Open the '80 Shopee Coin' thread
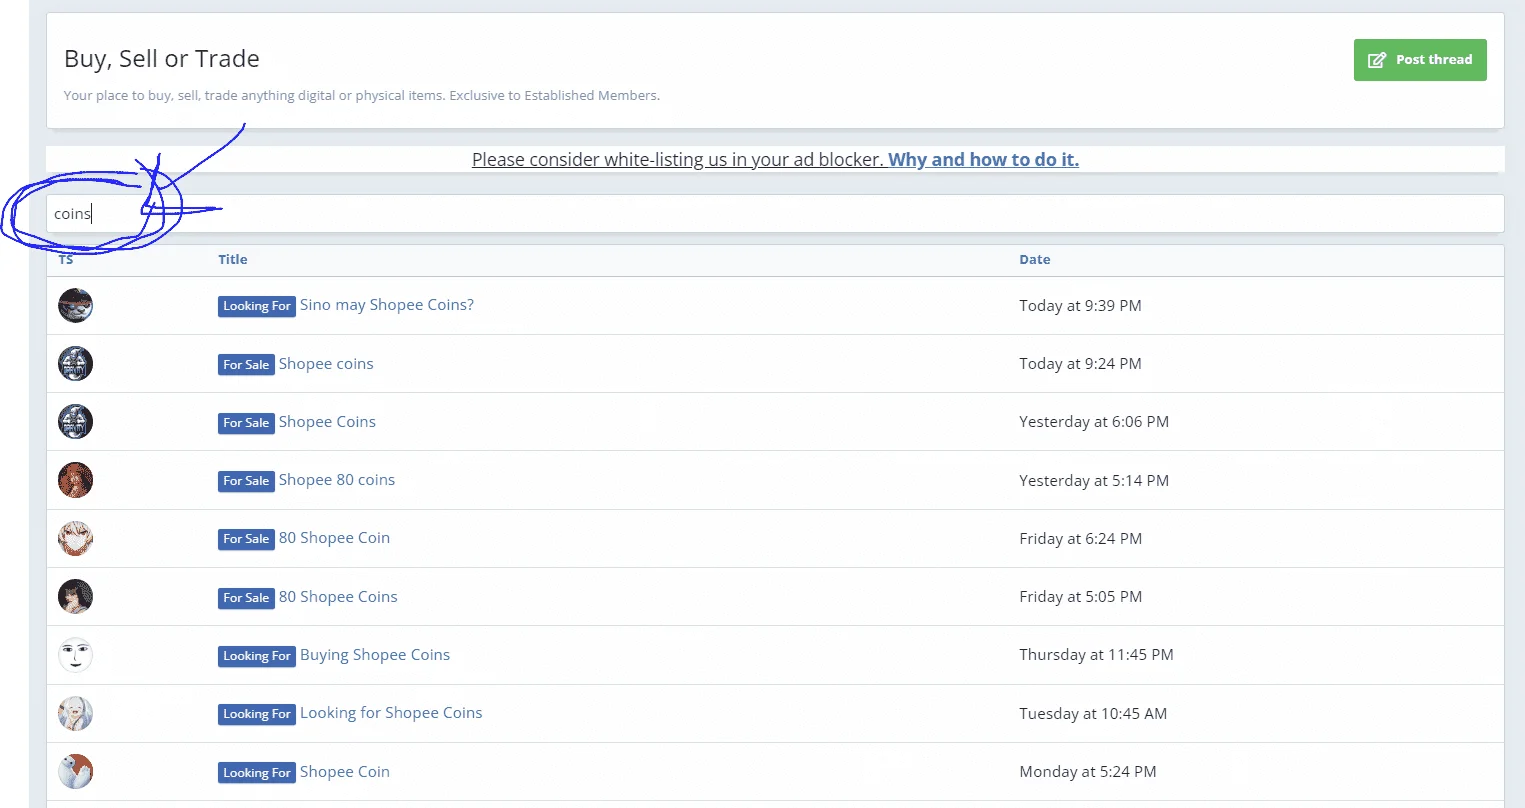 [x=334, y=538]
